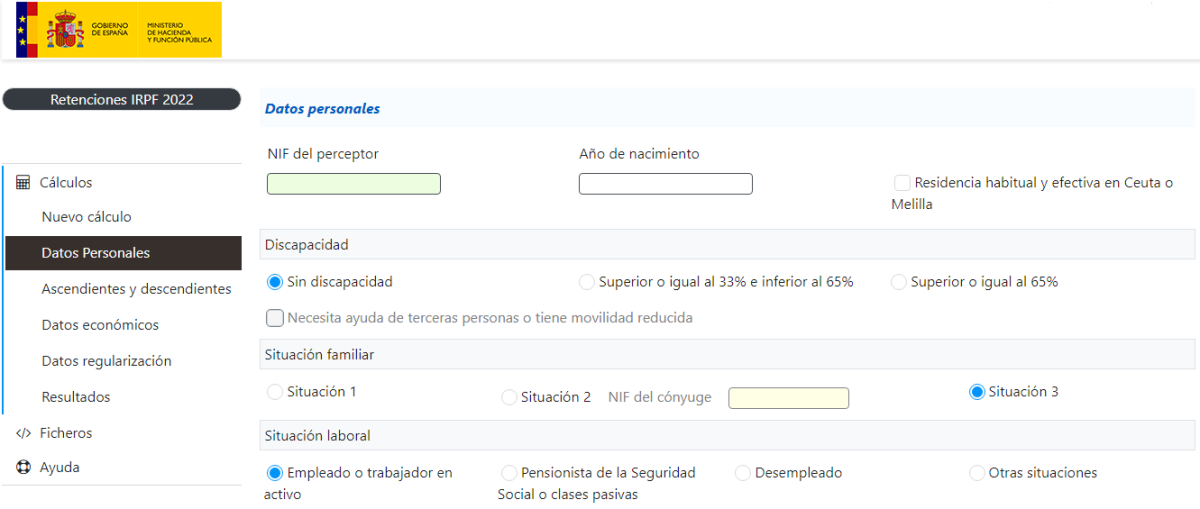Select family 'Situación 1' radio button
This screenshot has height=509, width=1200.
[275, 392]
